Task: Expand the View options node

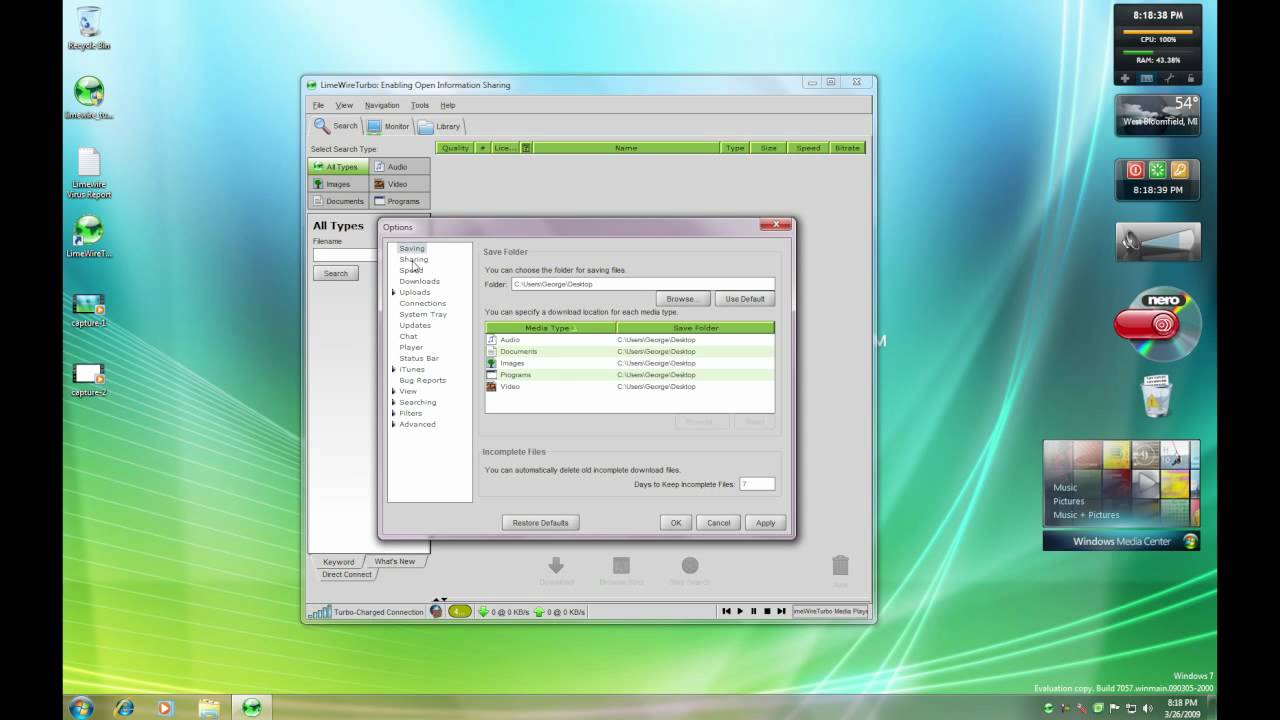Action: pos(393,391)
